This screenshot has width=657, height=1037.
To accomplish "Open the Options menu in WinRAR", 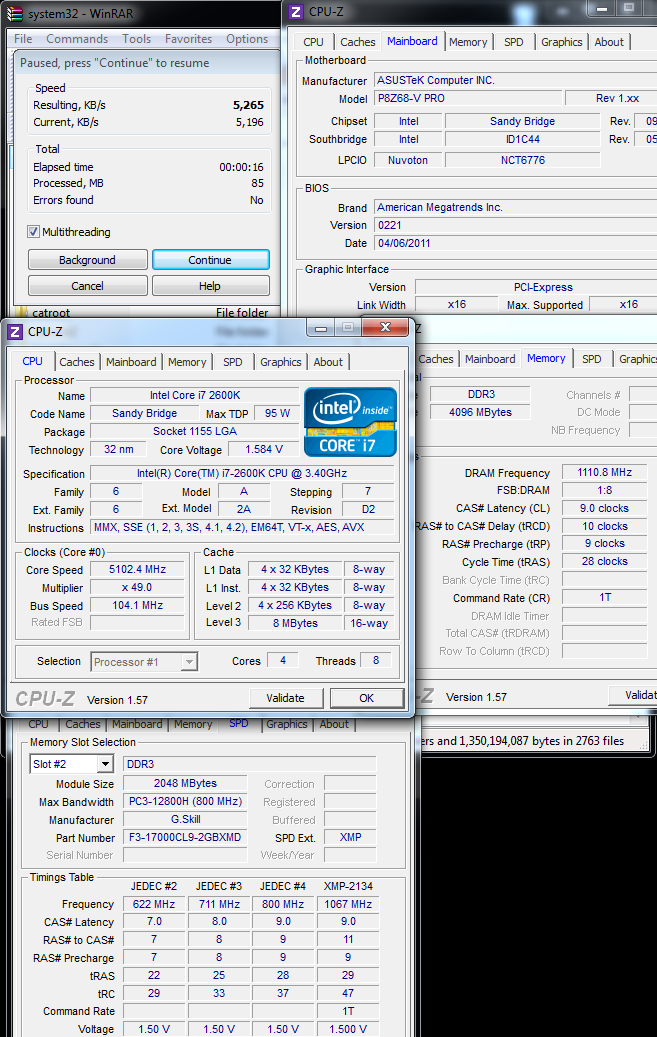I will 247,39.
